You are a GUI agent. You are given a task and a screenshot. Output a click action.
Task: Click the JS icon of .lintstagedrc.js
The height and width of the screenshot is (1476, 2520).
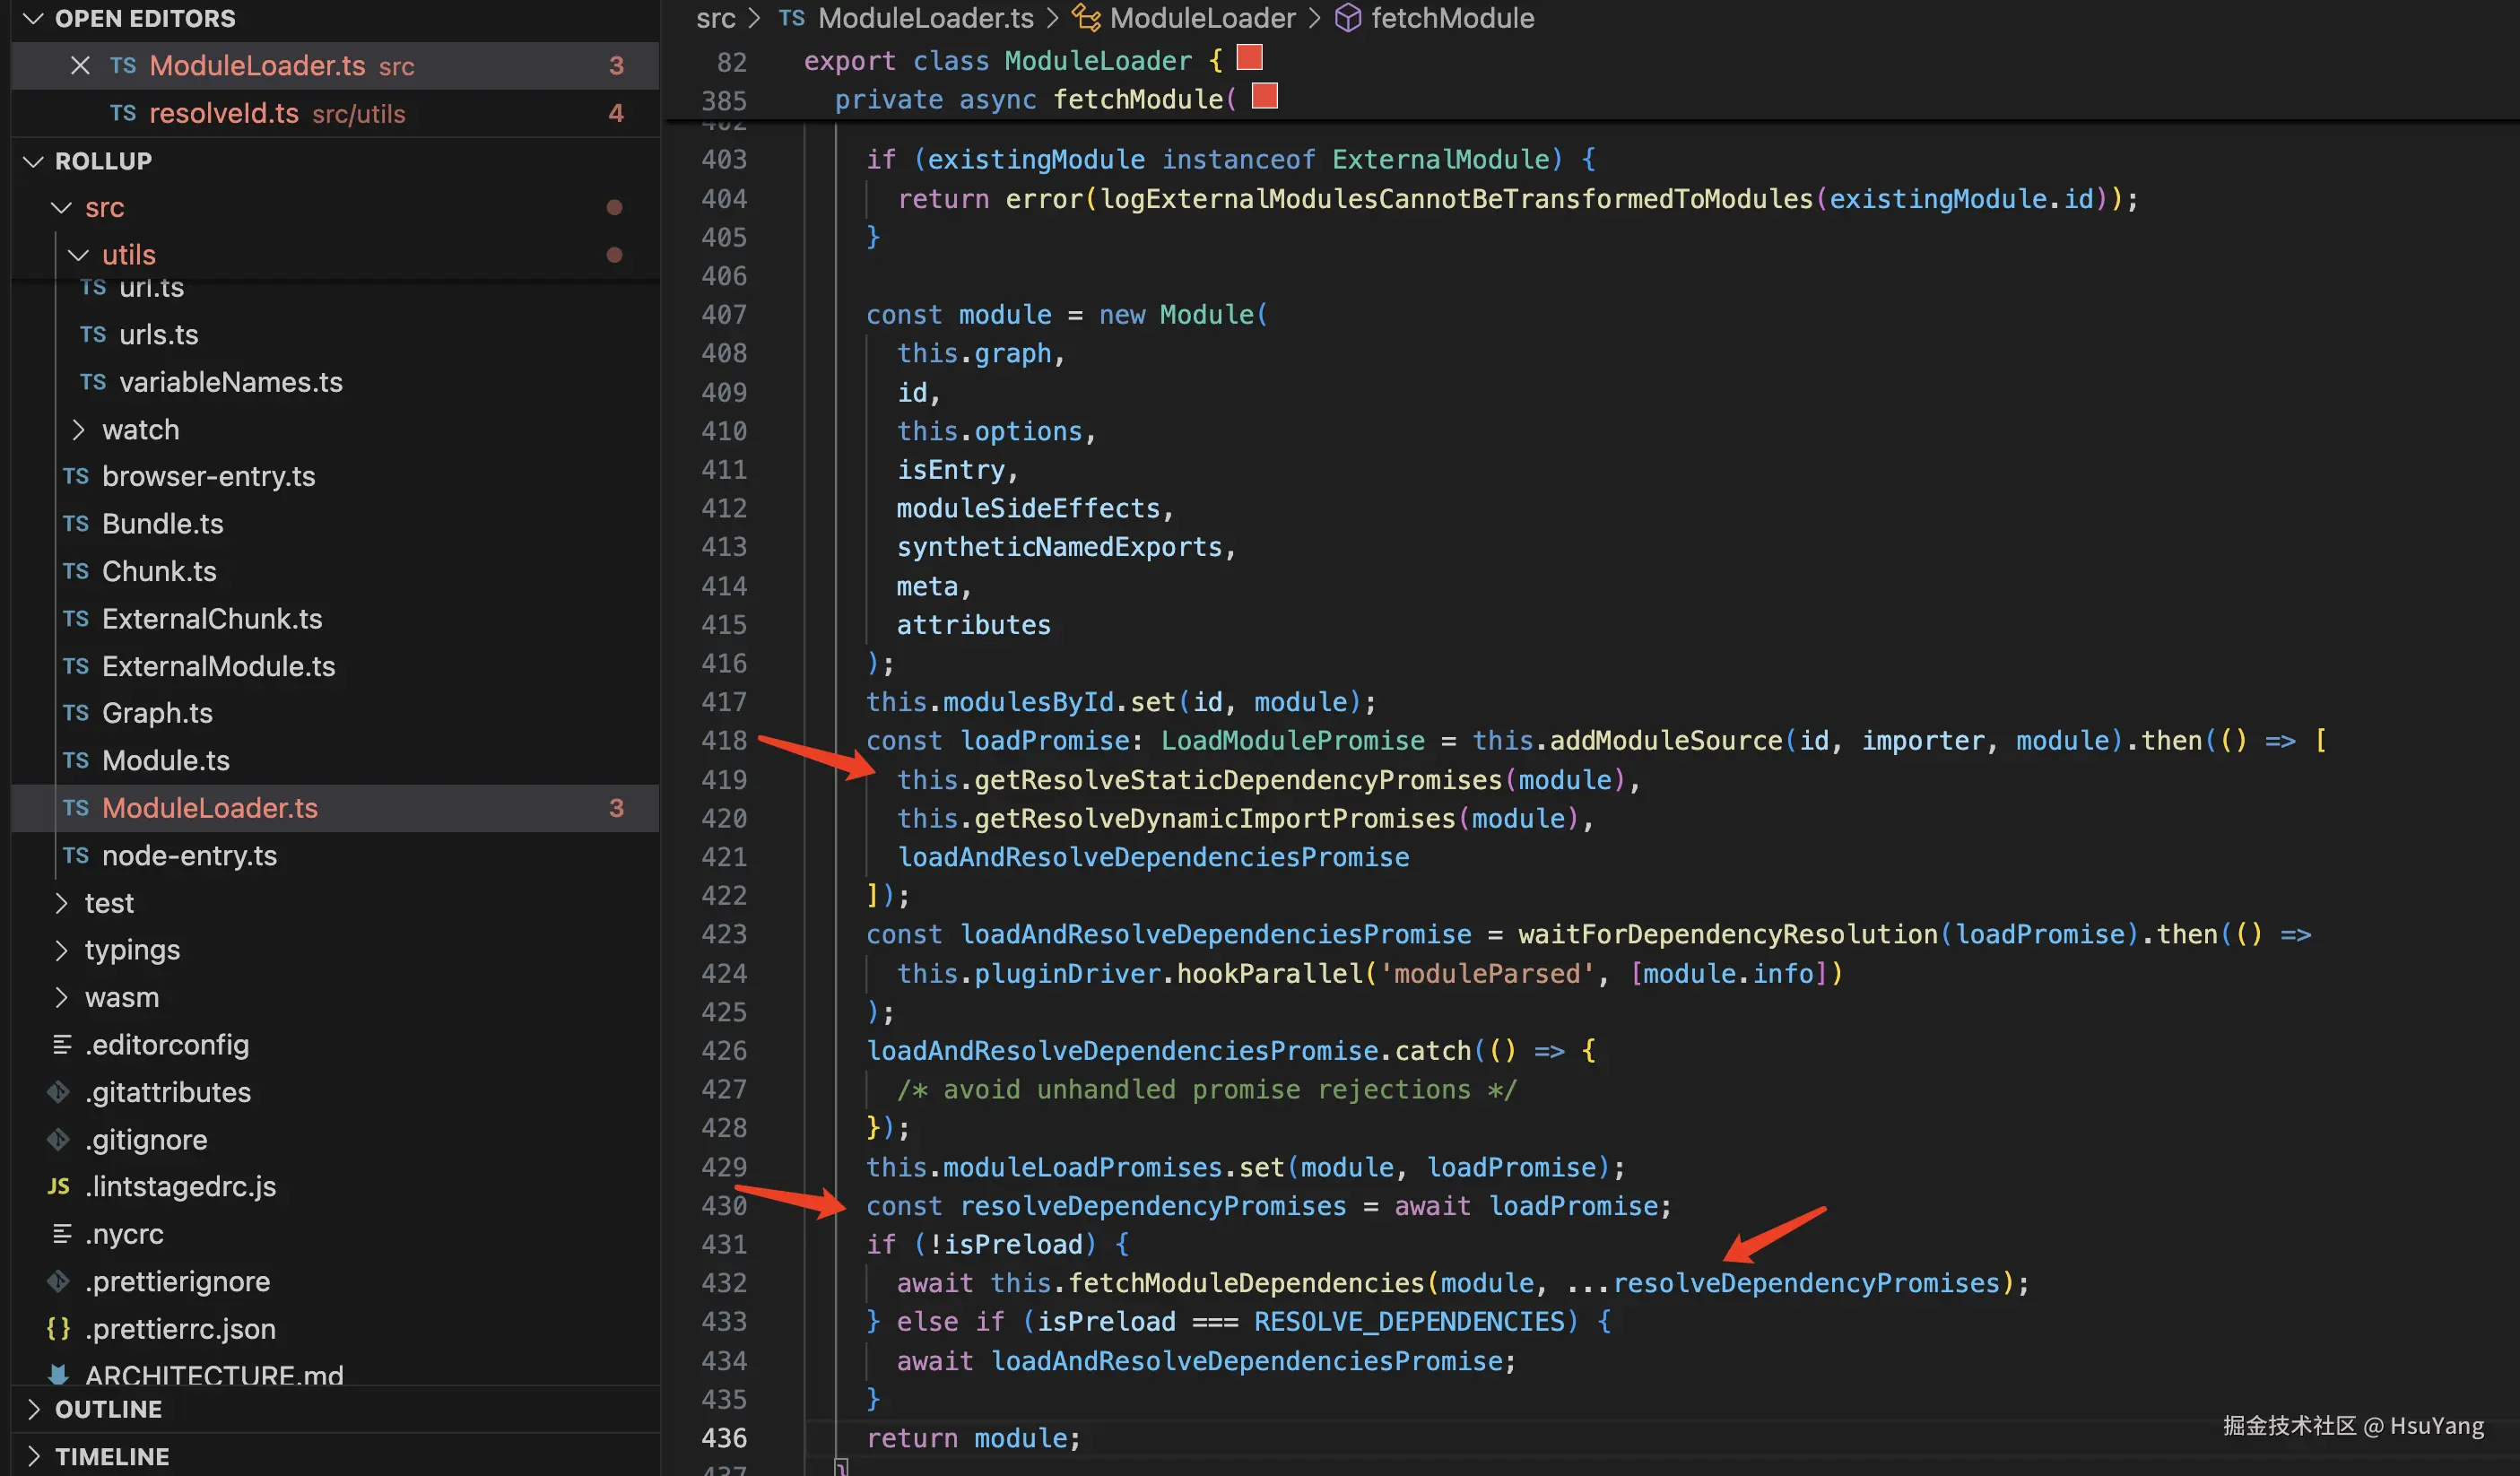pos(59,1186)
